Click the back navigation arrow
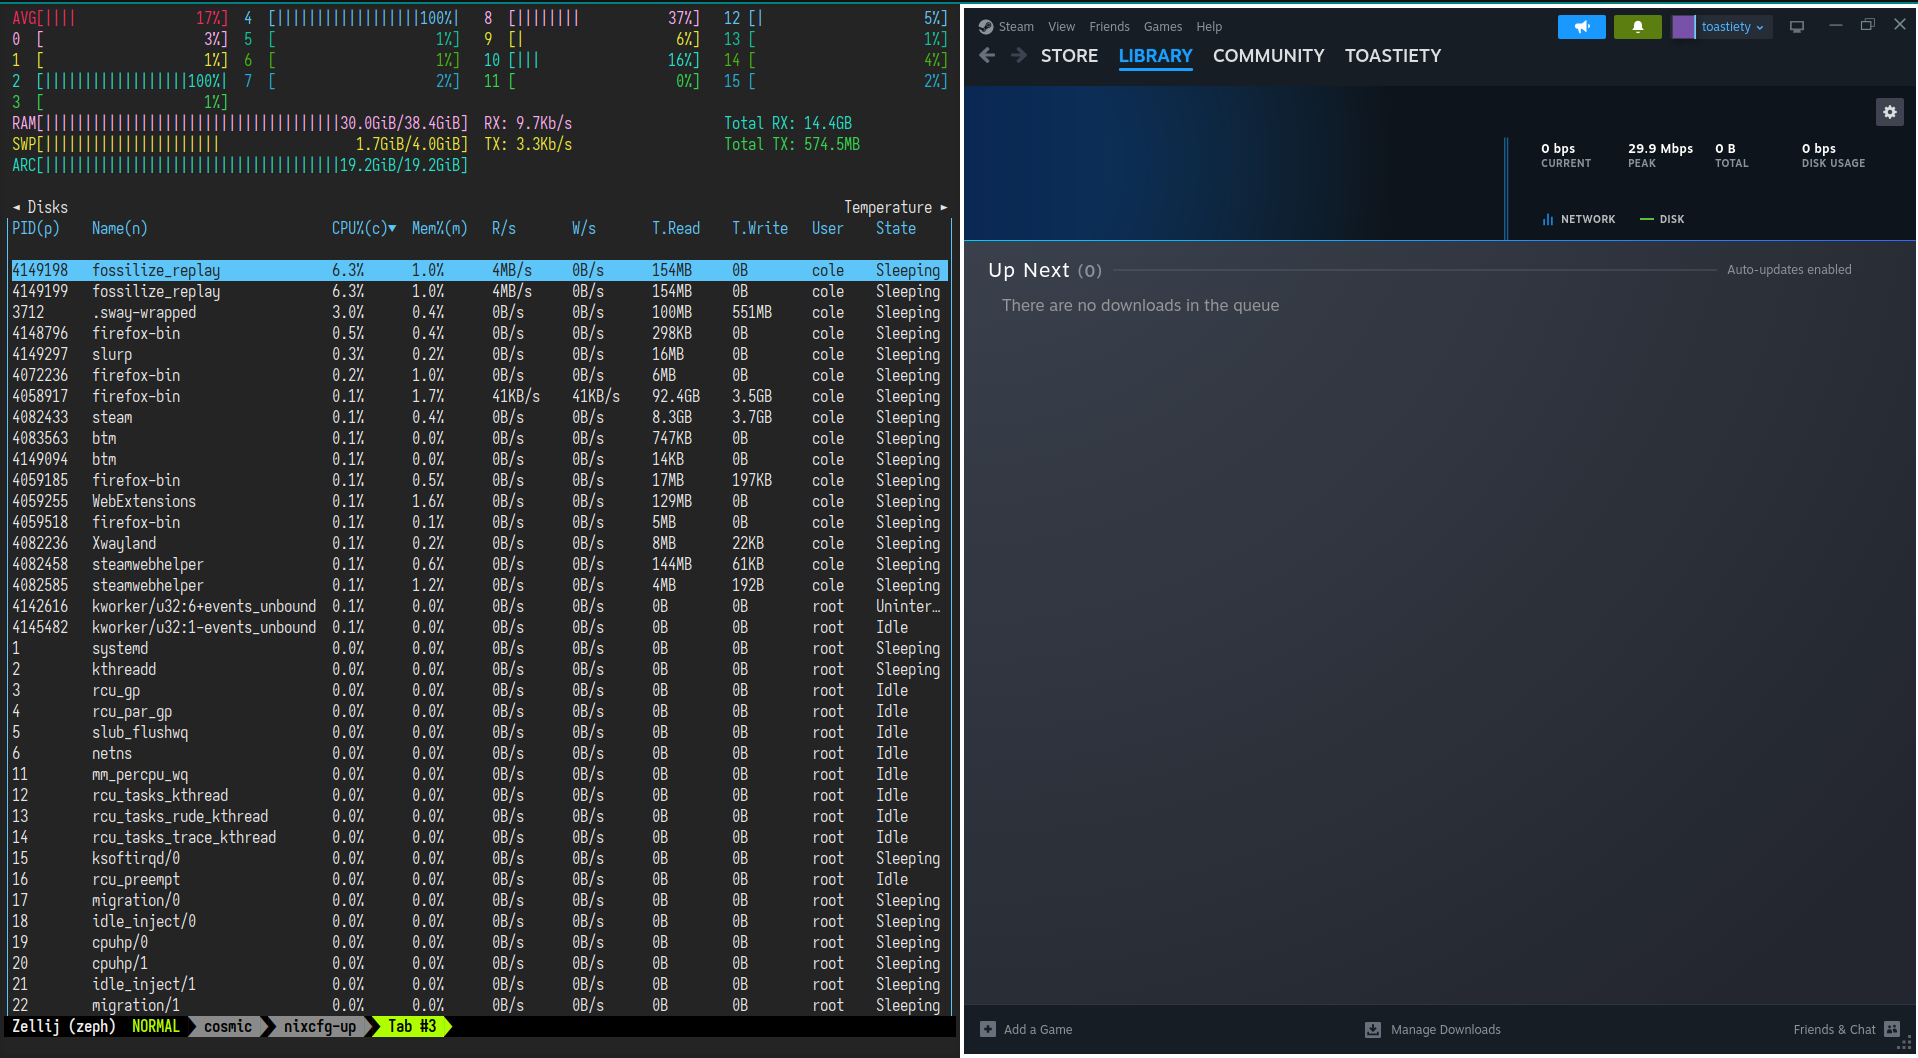The image size is (1918, 1058). tap(987, 55)
